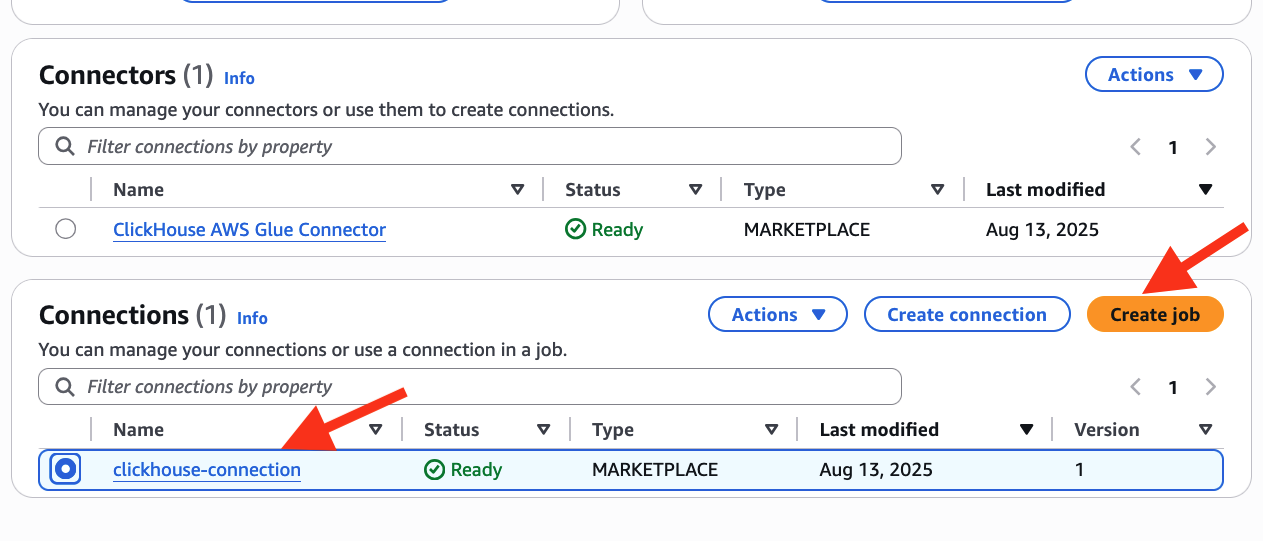Open the ClickHouse AWS Glue Connector link
The height and width of the screenshot is (541, 1263).
(x=249, y=230)
